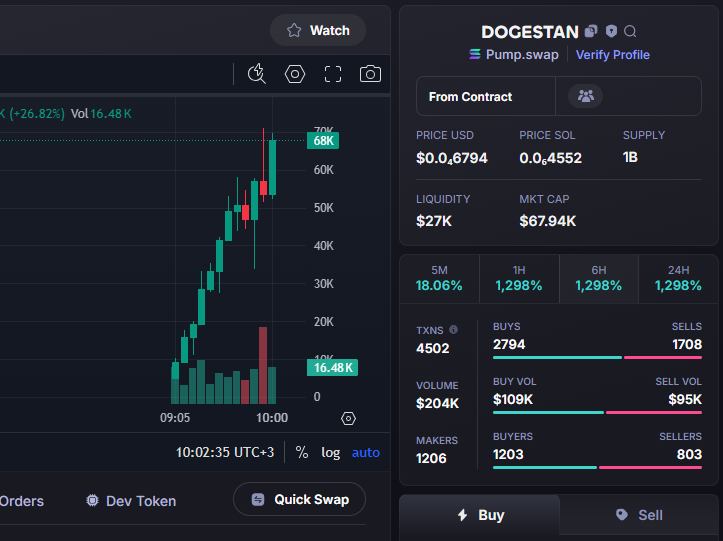Click the Watch star button

tap(318, 30)
